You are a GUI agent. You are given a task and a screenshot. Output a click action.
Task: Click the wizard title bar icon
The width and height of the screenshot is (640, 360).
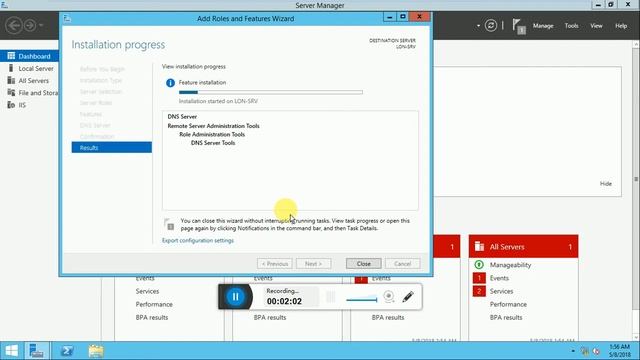(67, 18)
